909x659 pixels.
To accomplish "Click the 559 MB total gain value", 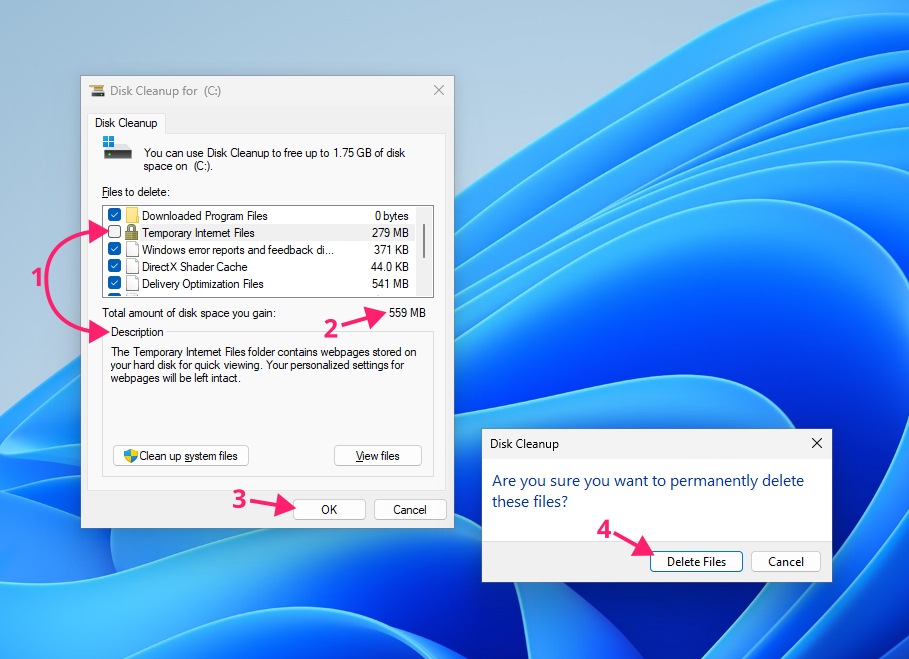I will [x=407, y=313].
